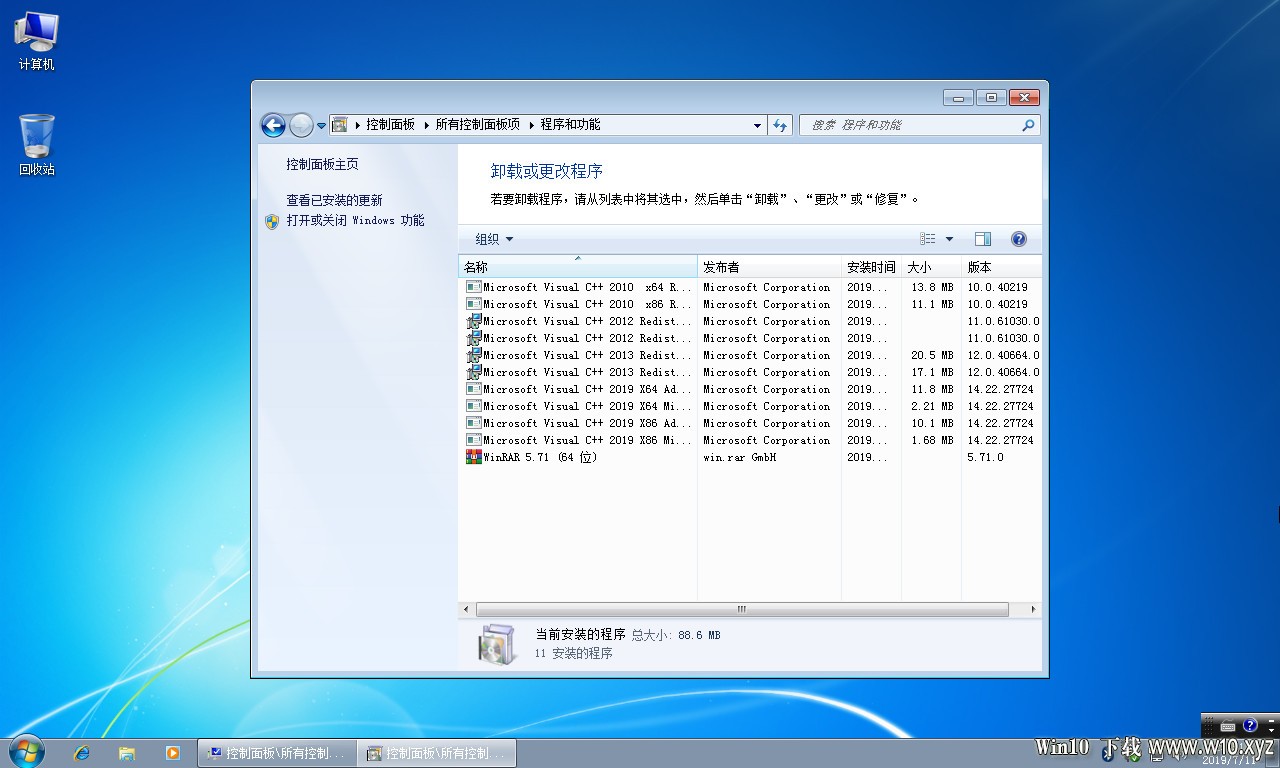Minimize the language bar
Screen dimensions: 1280x768
[x=1273, y=719]
